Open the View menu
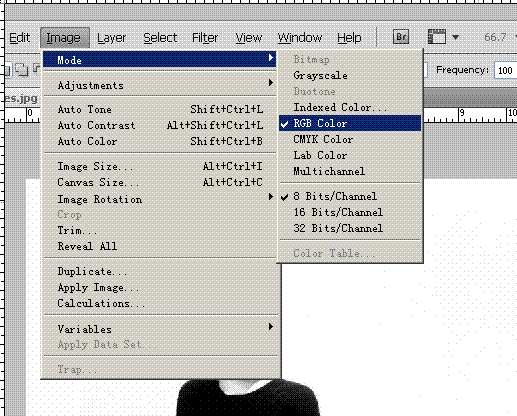 (249, 38)
